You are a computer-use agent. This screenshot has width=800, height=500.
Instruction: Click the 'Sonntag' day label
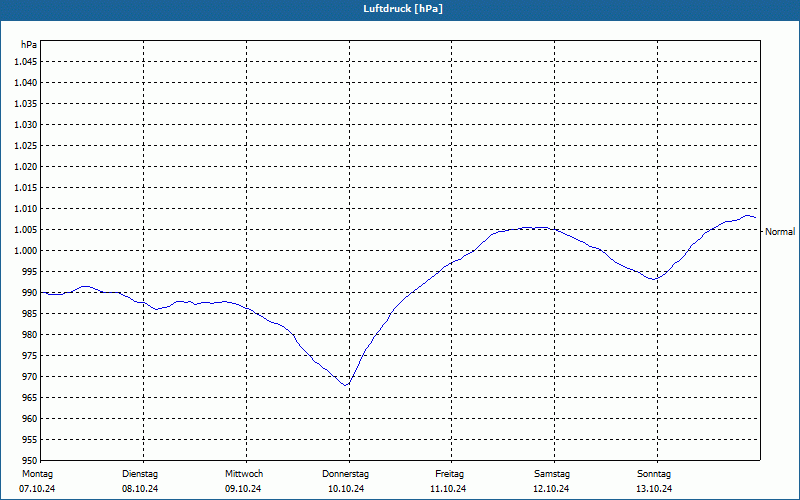point(654,474)
